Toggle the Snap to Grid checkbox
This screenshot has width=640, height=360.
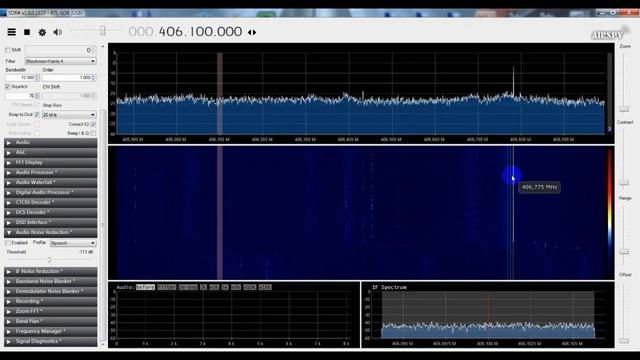[x=37, y=115]
